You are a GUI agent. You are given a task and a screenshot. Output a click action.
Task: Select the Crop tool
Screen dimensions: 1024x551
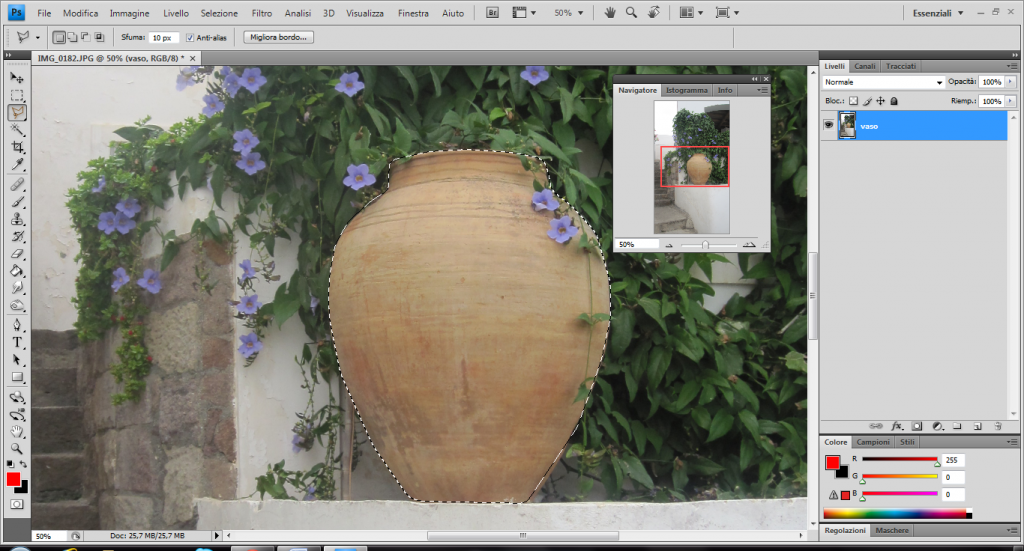coord(17,147)
